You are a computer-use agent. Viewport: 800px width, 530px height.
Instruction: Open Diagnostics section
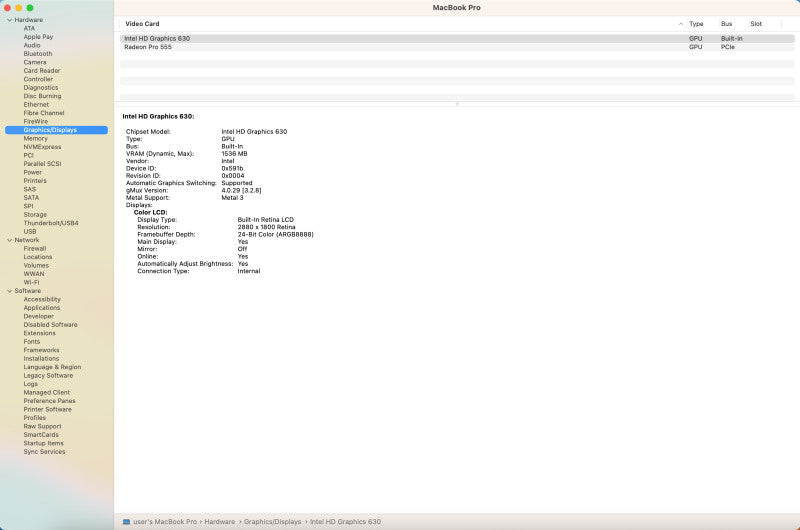click(x=41, y=88)
